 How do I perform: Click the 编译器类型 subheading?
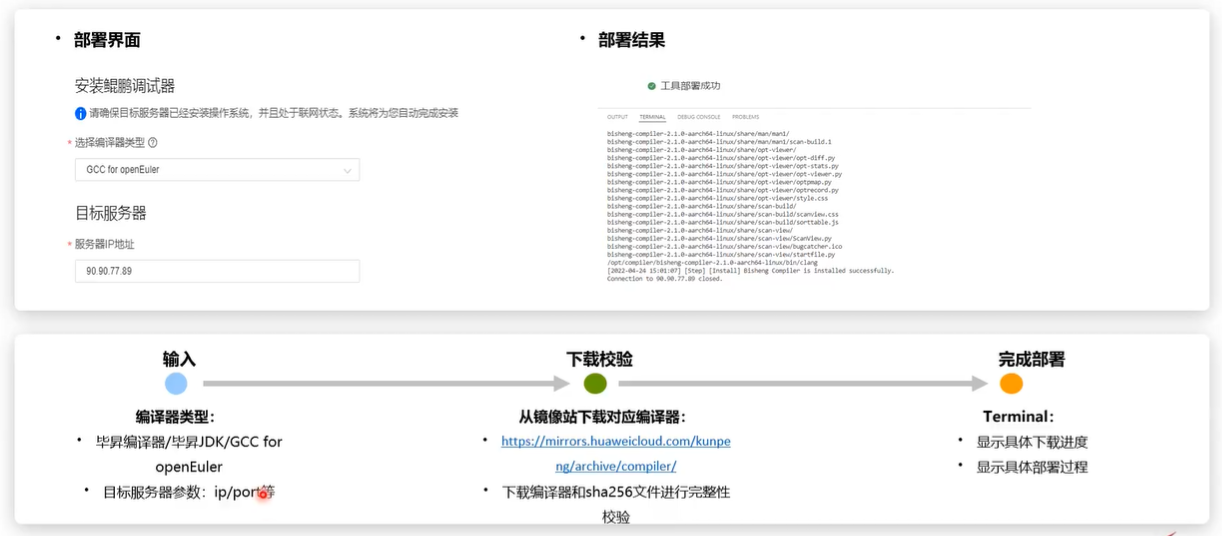click(x=176, y=417)
